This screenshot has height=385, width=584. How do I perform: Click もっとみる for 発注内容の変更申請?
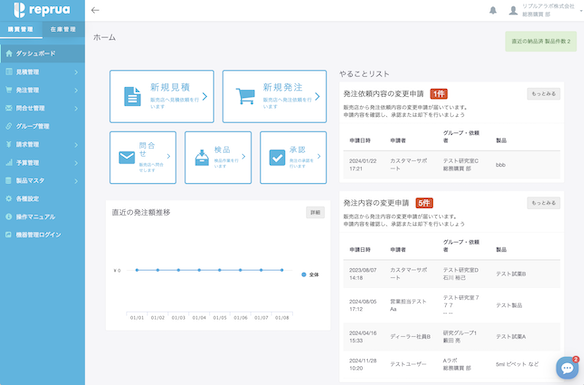click(543, 203)
